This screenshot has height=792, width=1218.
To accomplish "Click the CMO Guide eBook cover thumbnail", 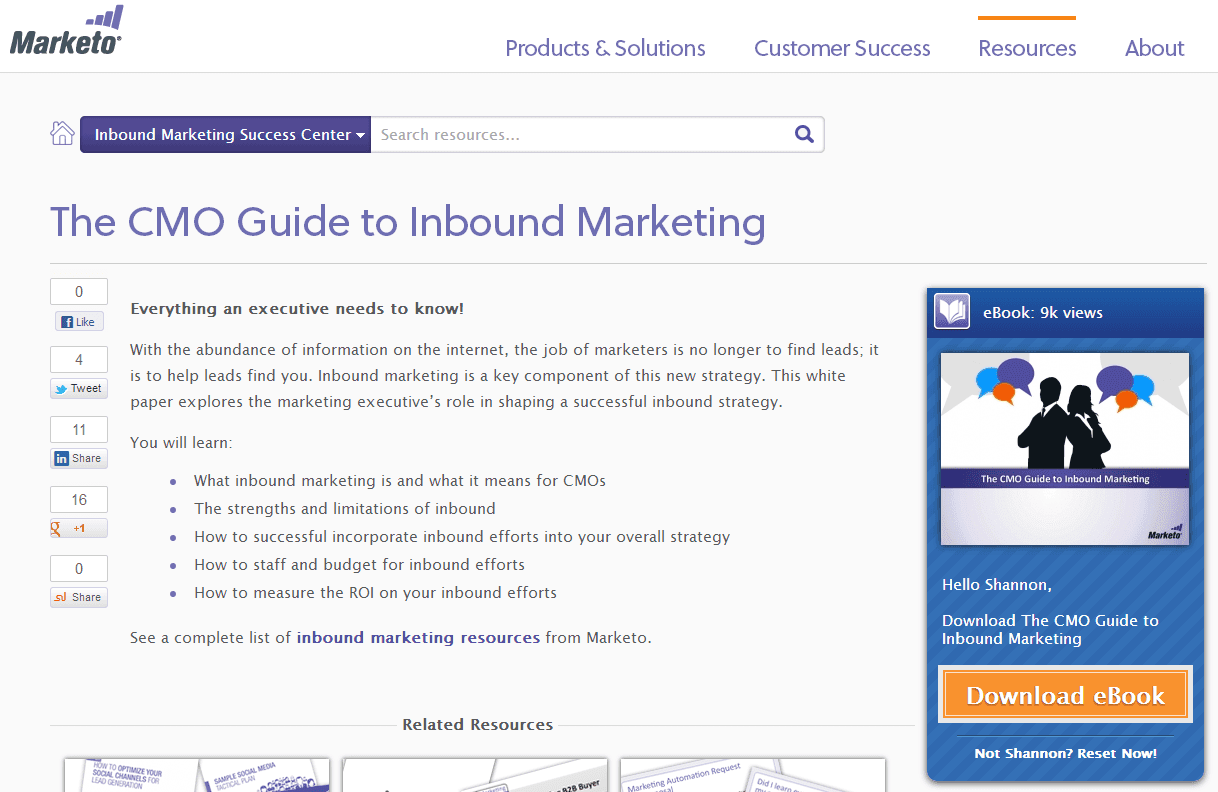I will pos(1065,449).
